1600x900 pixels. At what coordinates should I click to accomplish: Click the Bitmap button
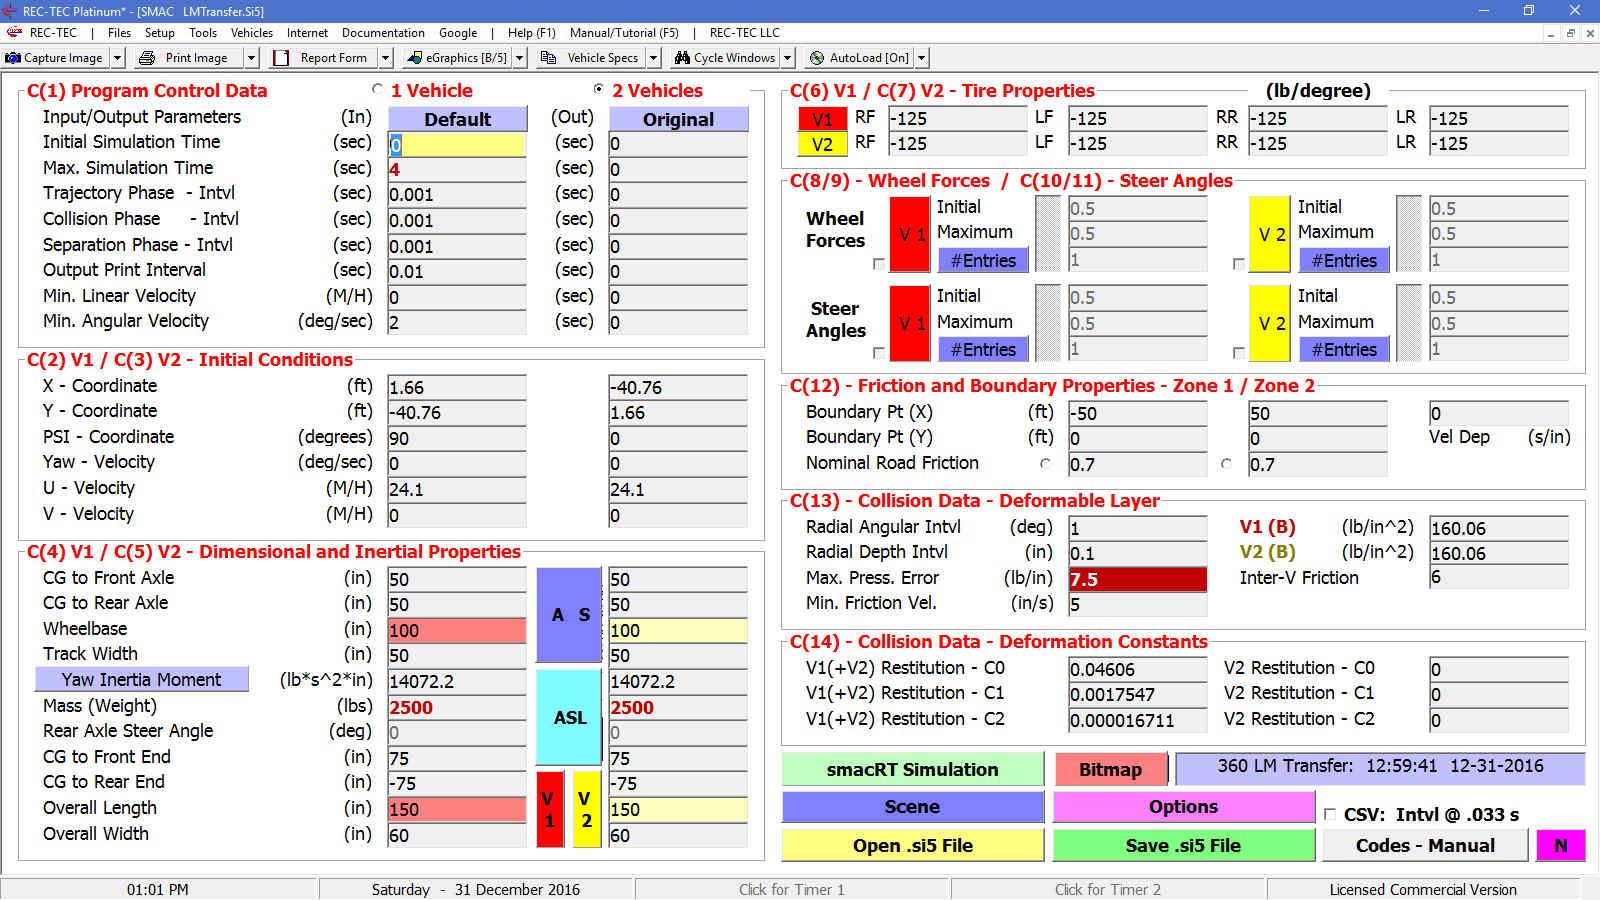click(x=1110, y=769)
